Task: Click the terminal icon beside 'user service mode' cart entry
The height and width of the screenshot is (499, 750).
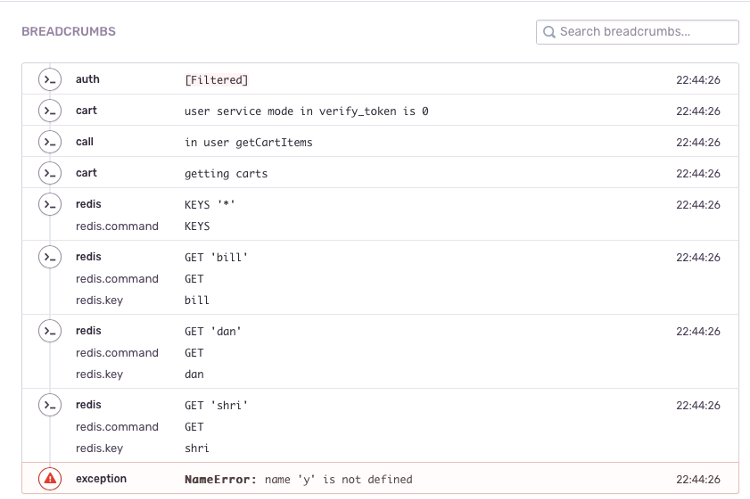Action: tap(49, 111)
